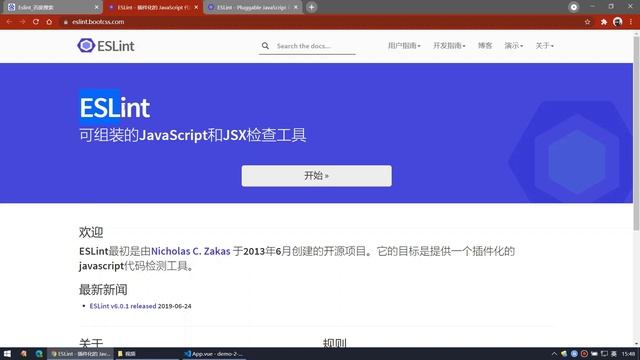Open 'ESLint v6.0.1 released' news link
This screenshot has height=360, width=640.
point(123,306)
